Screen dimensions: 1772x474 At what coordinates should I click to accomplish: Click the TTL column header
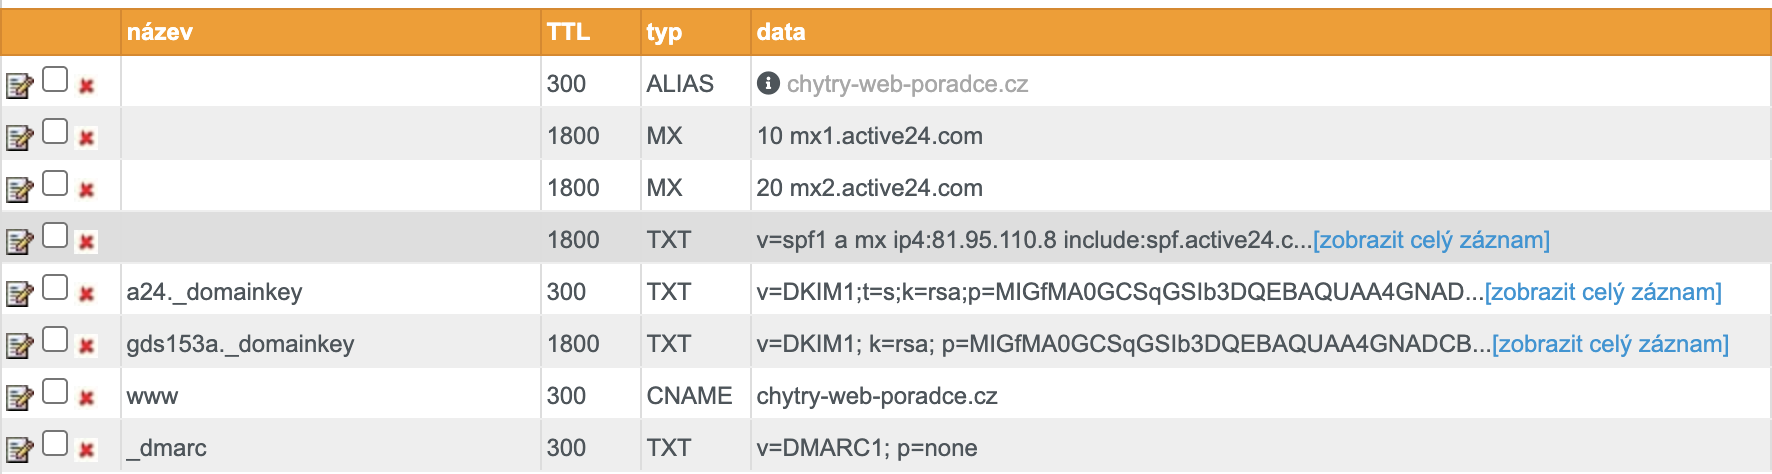coord(568,32)
